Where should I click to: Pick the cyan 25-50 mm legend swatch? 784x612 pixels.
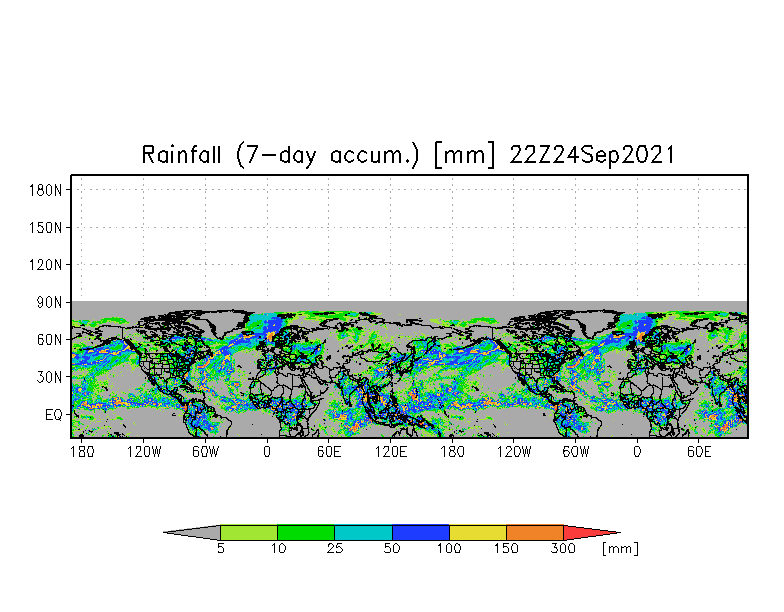tap(364, 532)
